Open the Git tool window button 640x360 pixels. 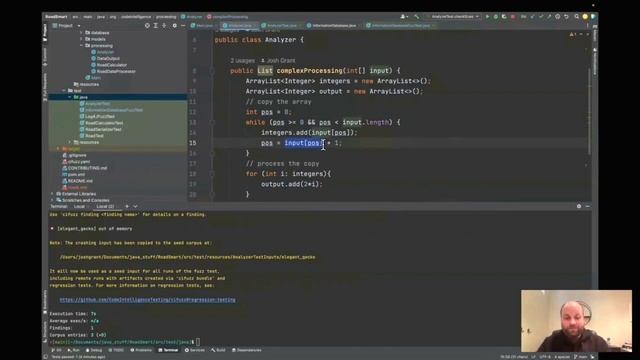coord(56,350)
